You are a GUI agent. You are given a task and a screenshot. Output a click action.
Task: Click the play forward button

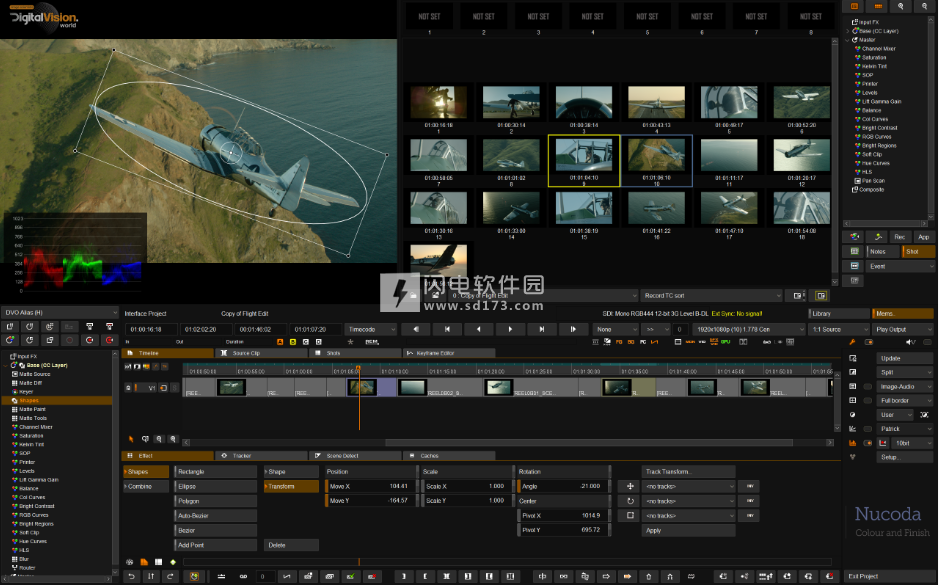point(510,329)
